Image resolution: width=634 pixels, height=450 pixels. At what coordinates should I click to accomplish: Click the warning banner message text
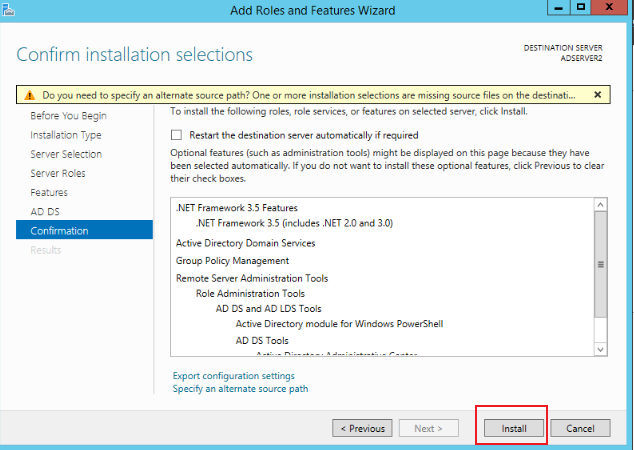pos(309,95)
